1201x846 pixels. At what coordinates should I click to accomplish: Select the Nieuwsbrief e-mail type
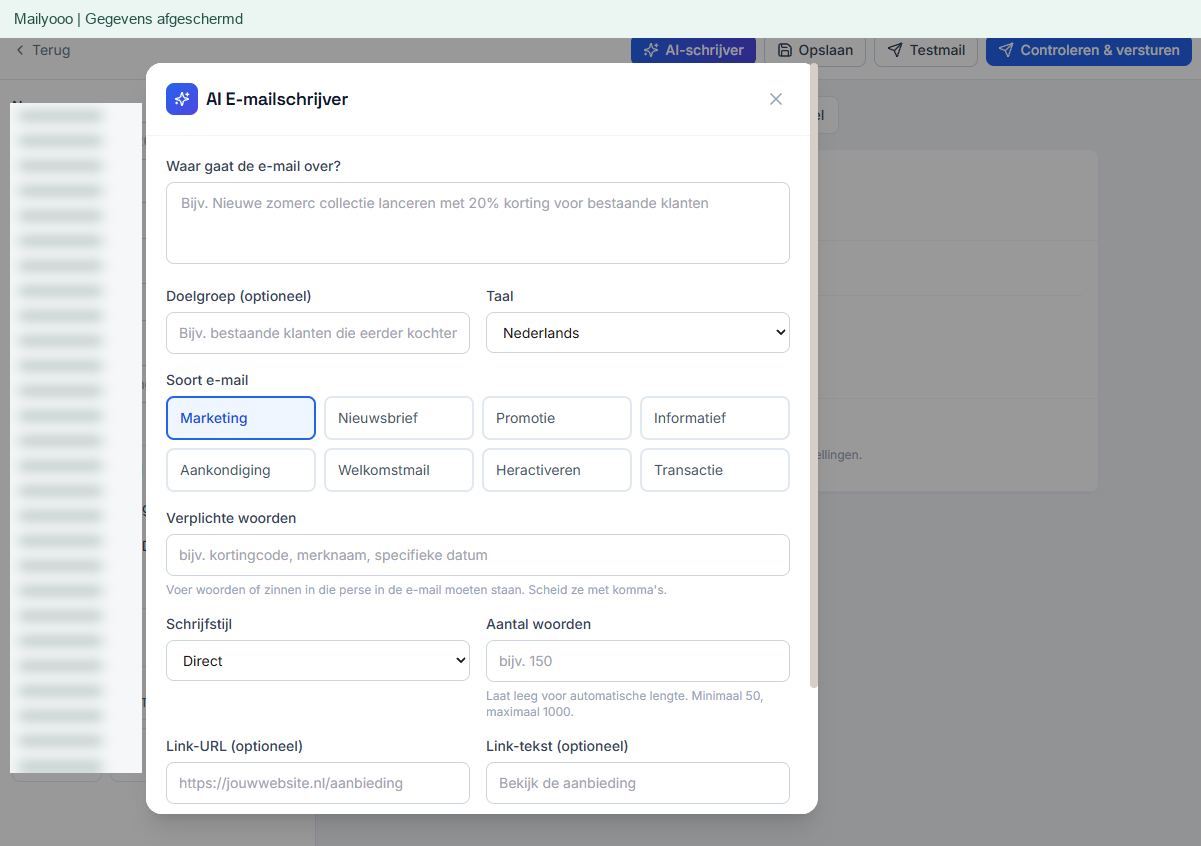[x=399, y=418]
